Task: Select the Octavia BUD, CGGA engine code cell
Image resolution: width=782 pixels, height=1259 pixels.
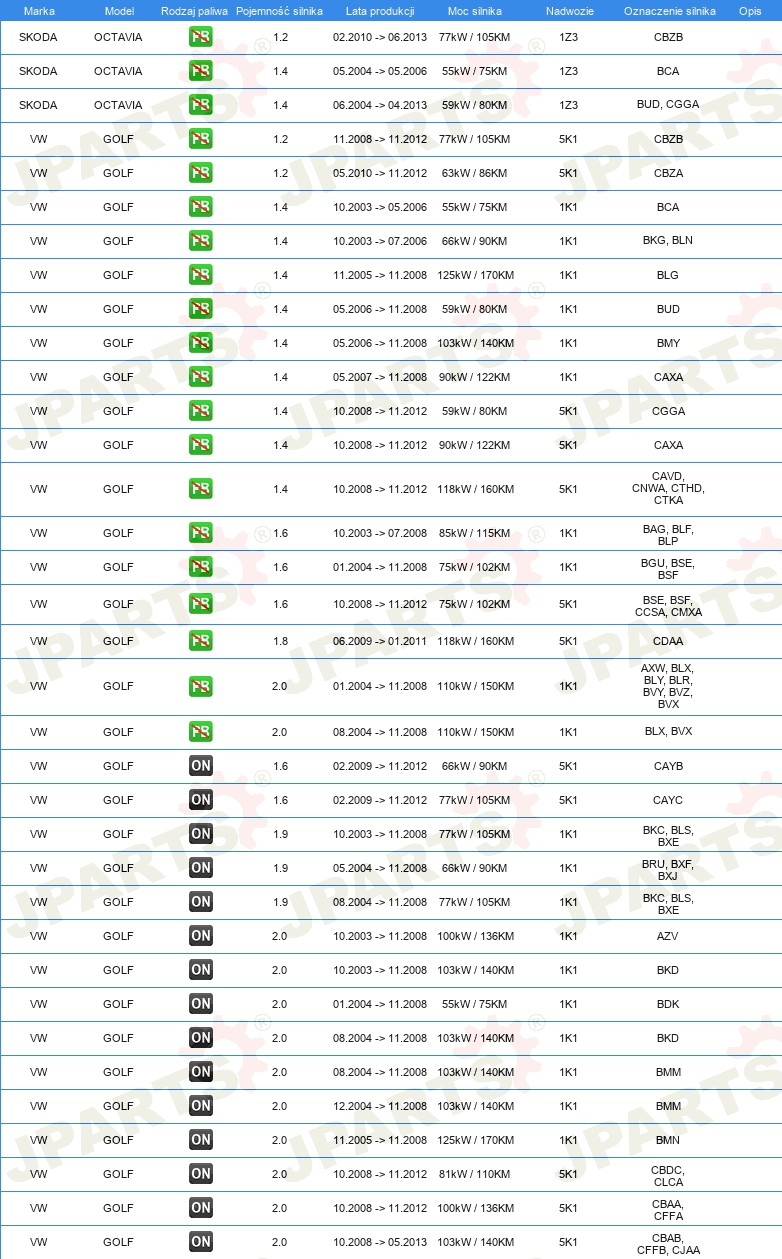Action: click(668, 105)
